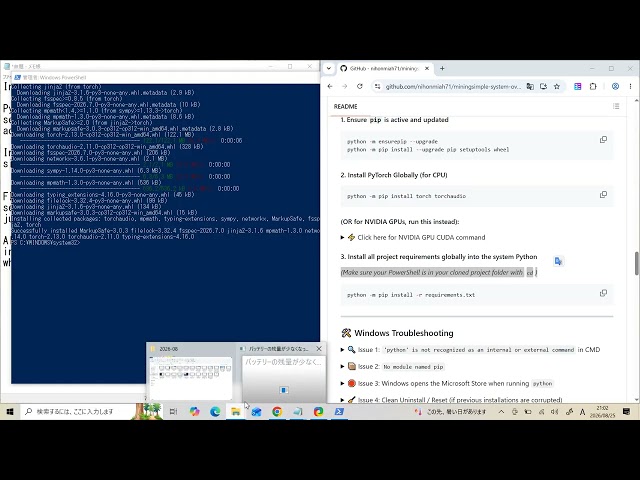640x480 pixels.
Task: Open the colorful grid extension icon
Action: click(578, 87)
